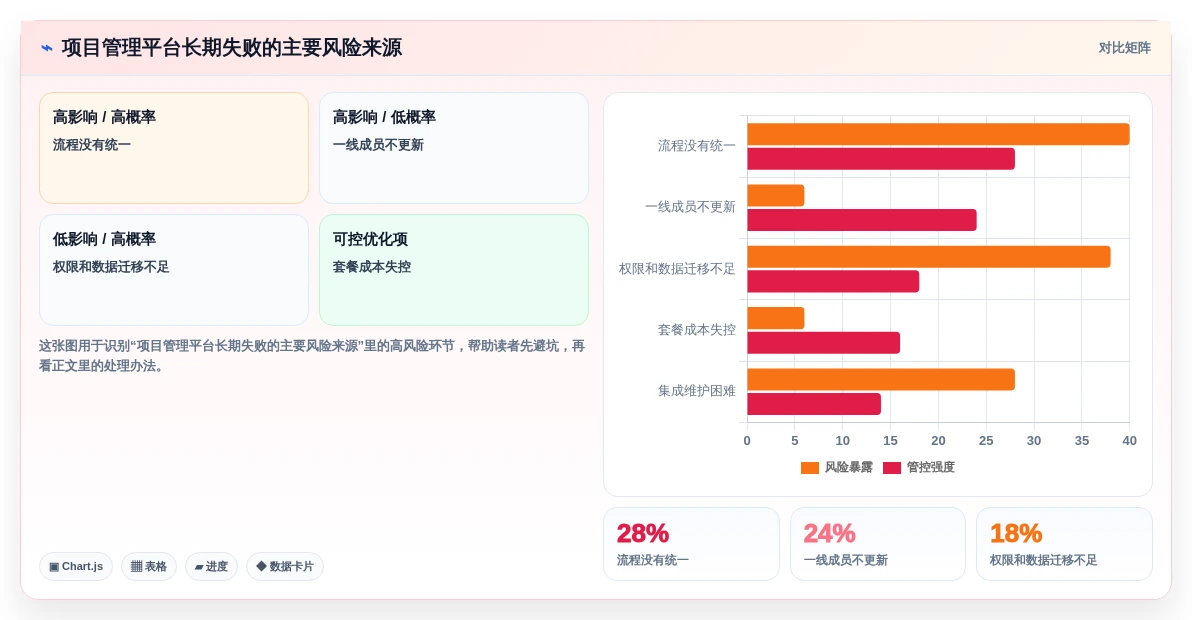This screenshot has width=1192, height=620.
Task: Open the 28% 流程没有统一 stat card
Action: 691,544
